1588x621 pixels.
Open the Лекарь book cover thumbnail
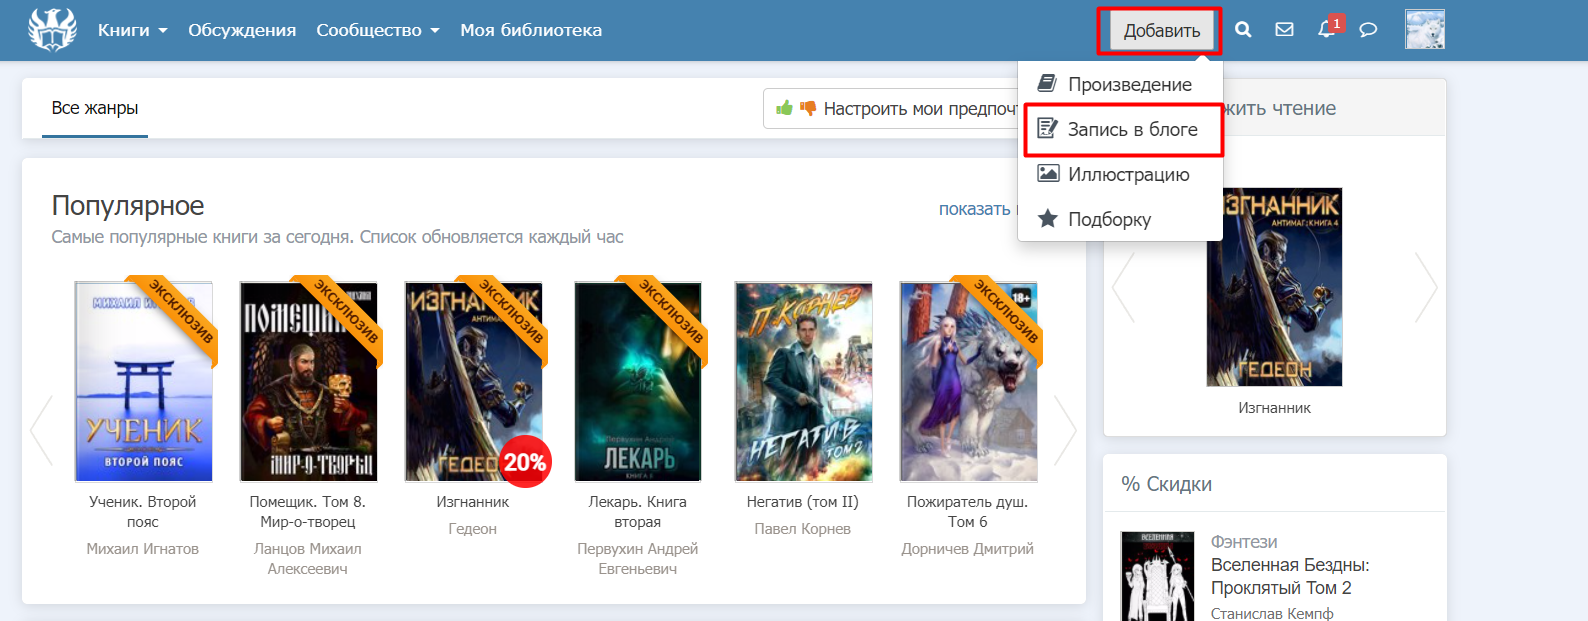[638, 382]
